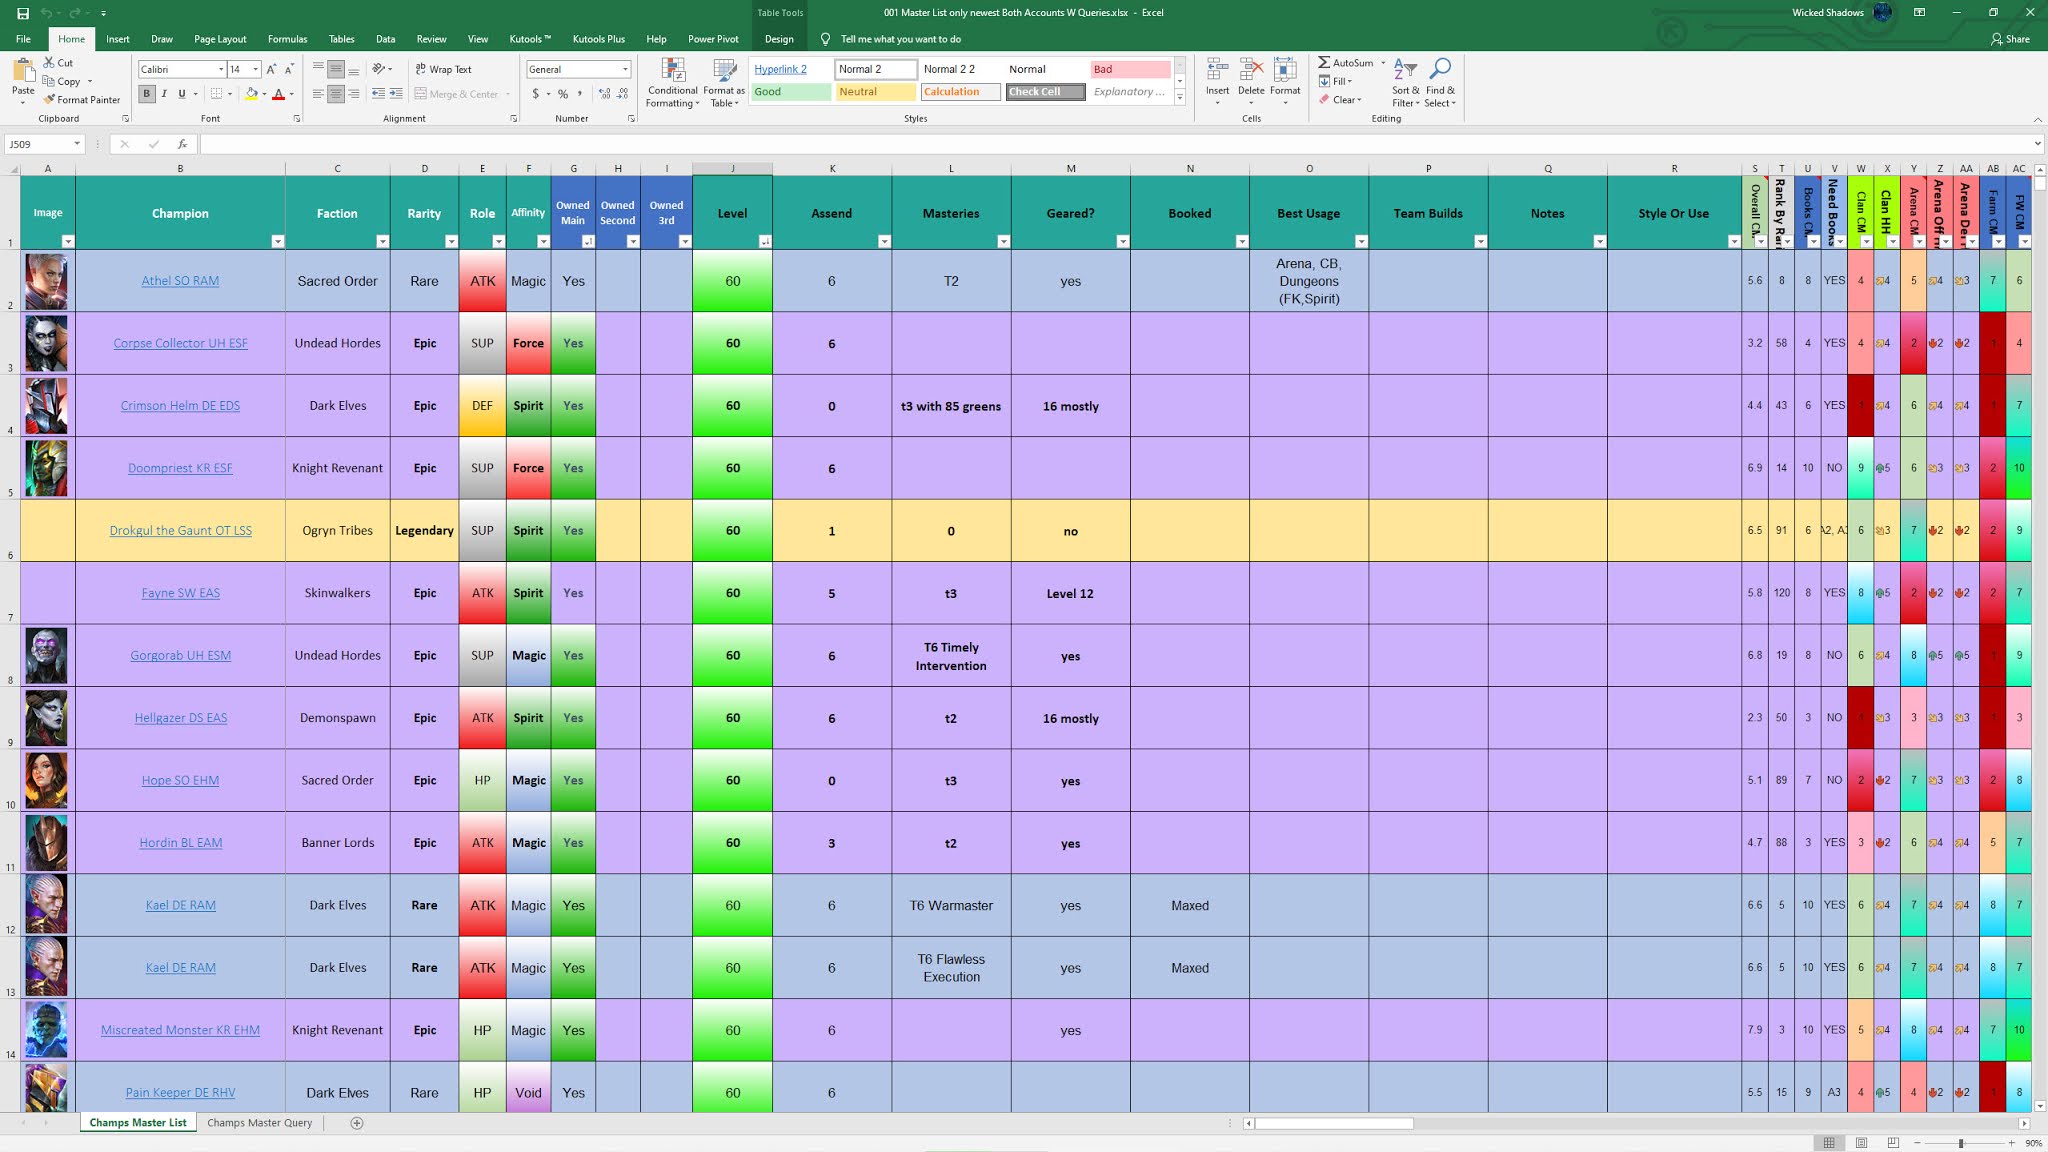Decrease font size with the small A icon

tap(289, 69)
